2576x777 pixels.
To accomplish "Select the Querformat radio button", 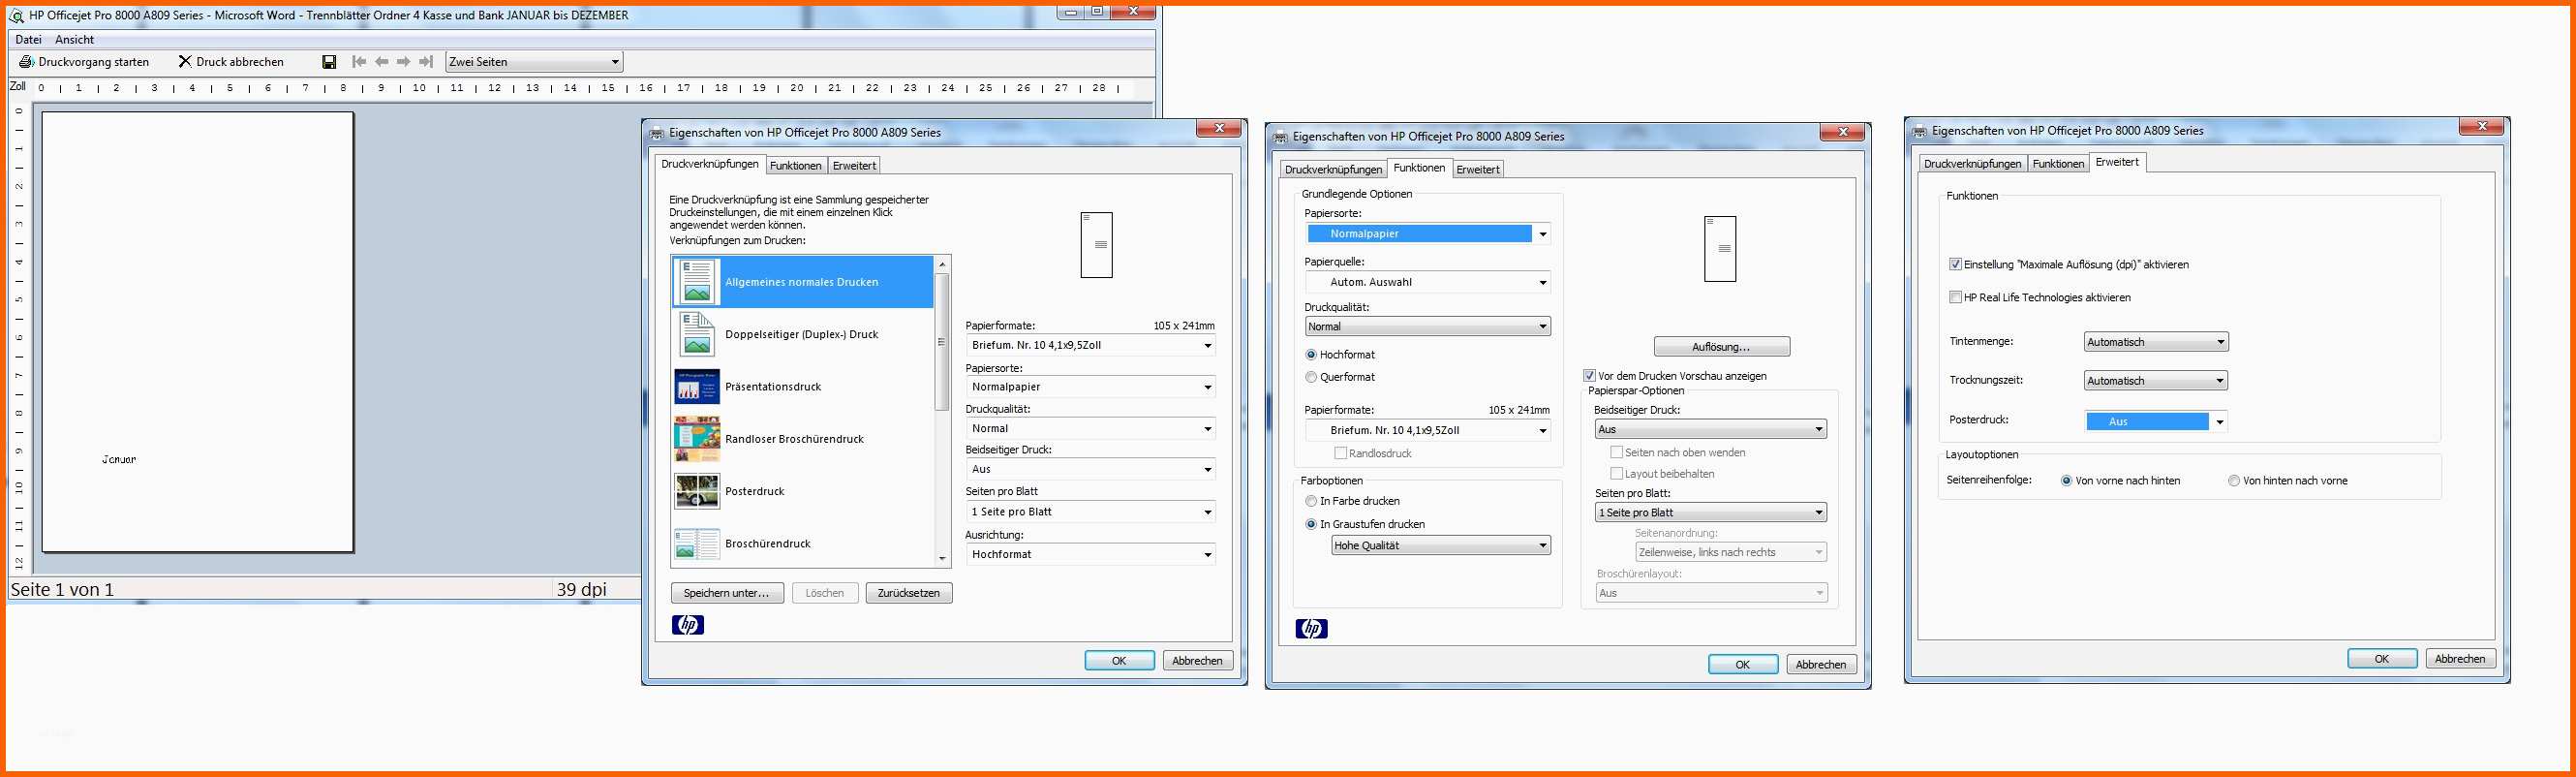I will tap(1311, 377).
